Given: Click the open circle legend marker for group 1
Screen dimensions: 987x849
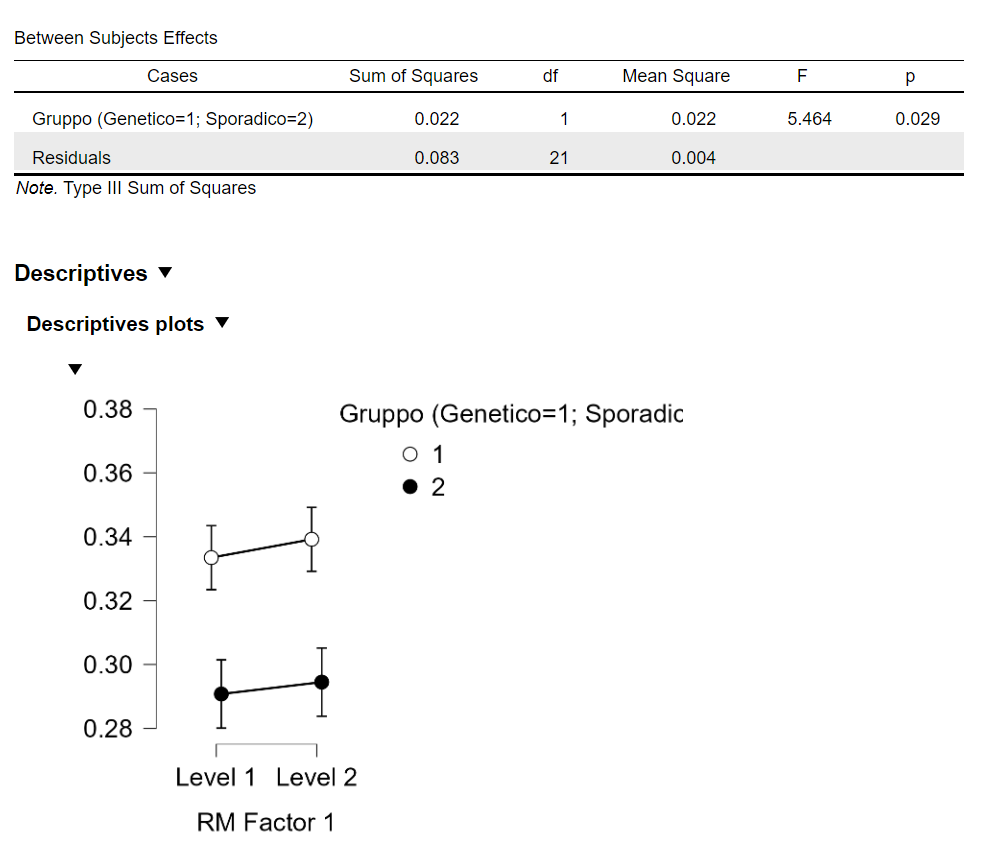Looking at the screenshot, I should (x=409, y=454).
